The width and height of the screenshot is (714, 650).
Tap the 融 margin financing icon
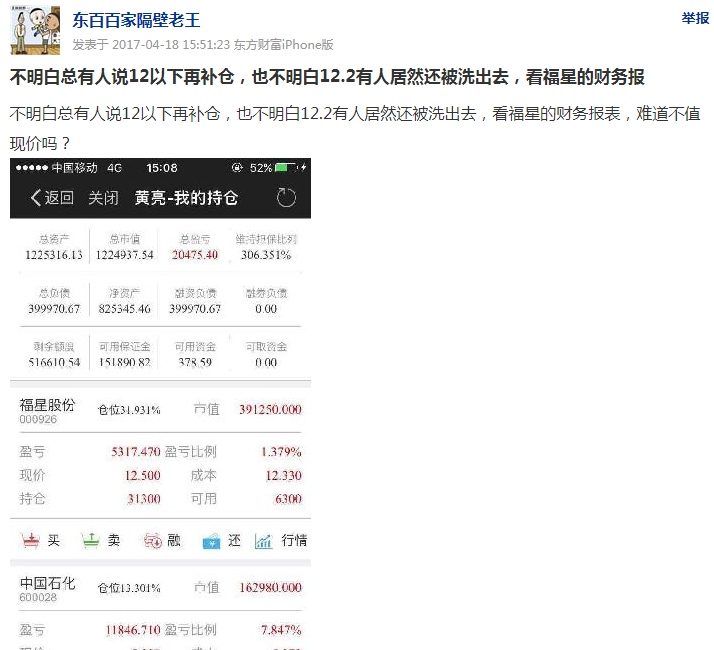click(x=153, y=540)
